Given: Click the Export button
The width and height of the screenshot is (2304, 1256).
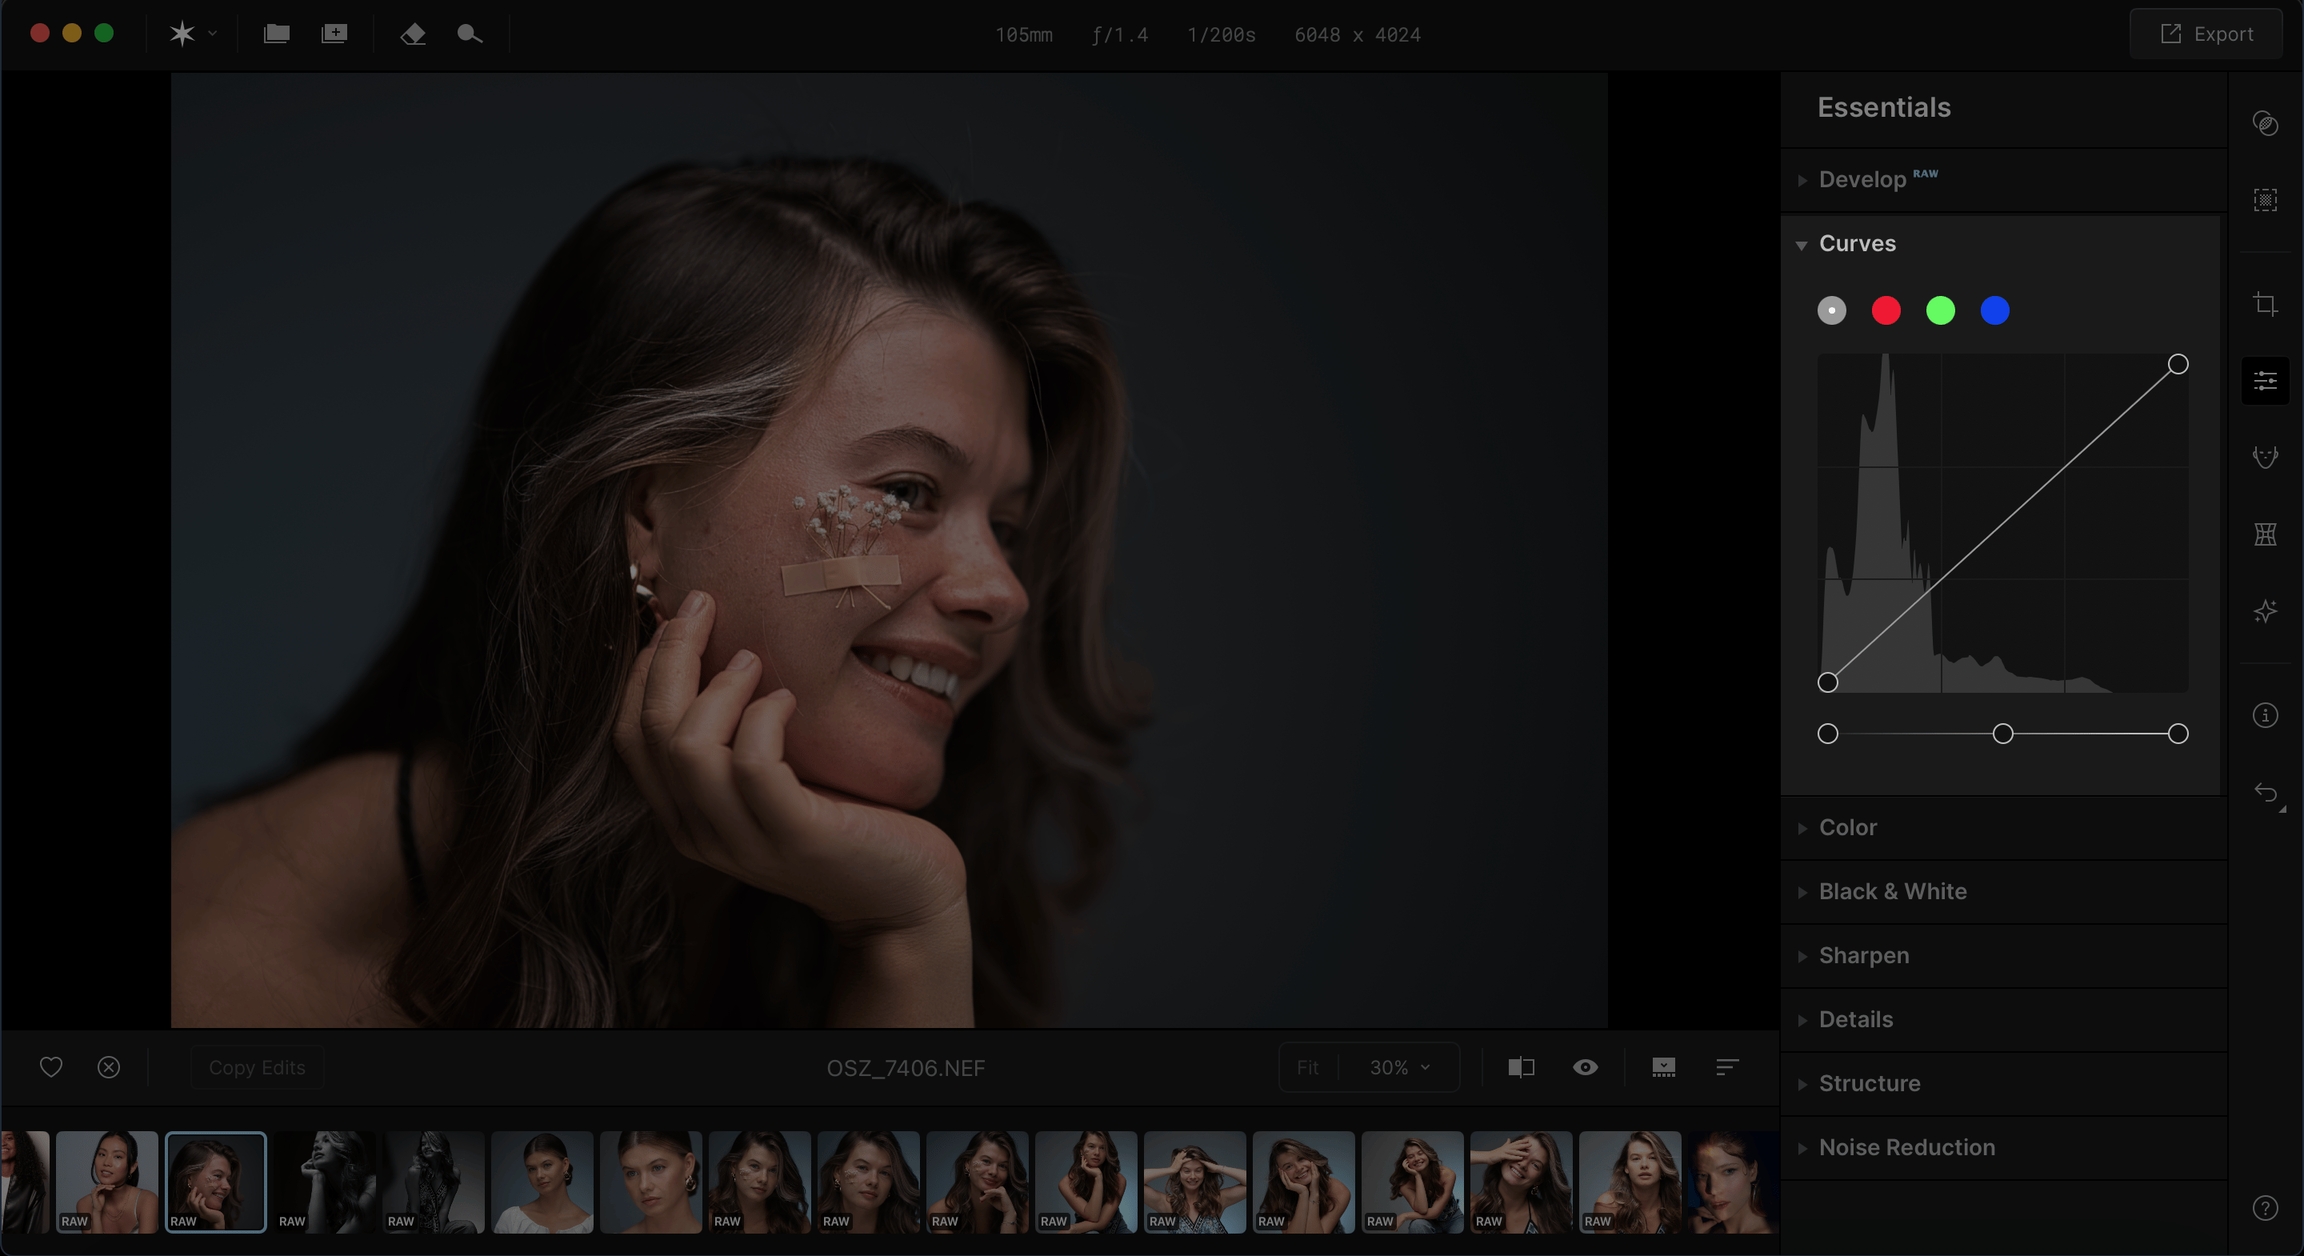Looking at the screenshot, I should pyautogui.click(x=2206, y=34).
